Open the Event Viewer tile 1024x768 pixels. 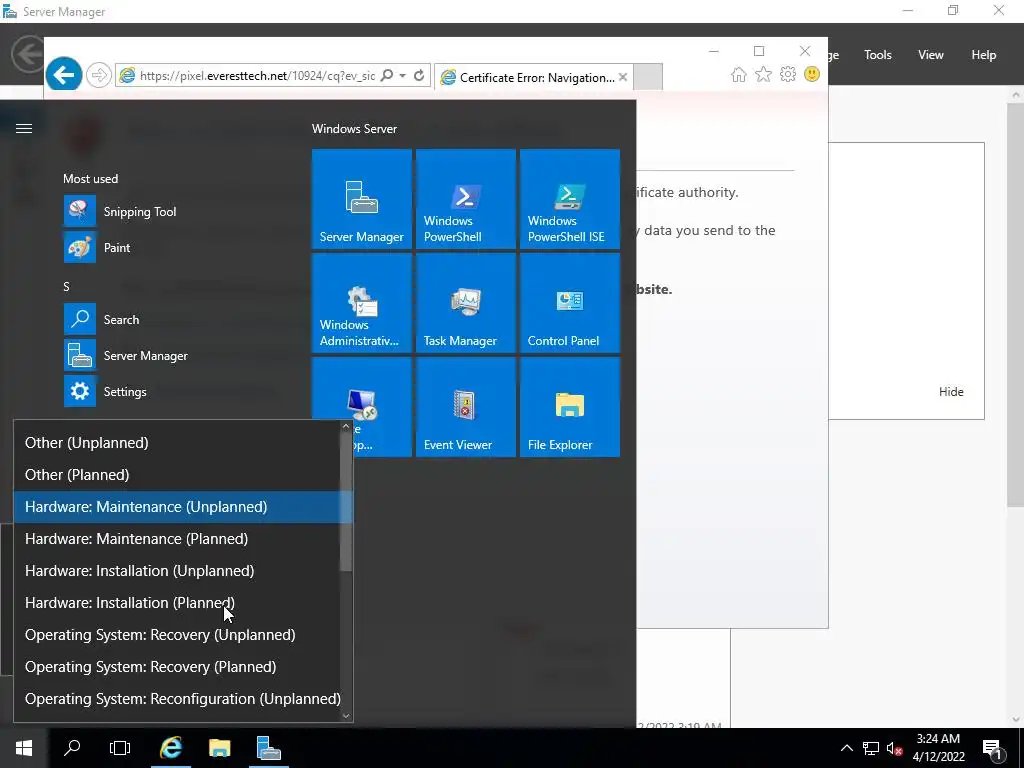point(466,407)
